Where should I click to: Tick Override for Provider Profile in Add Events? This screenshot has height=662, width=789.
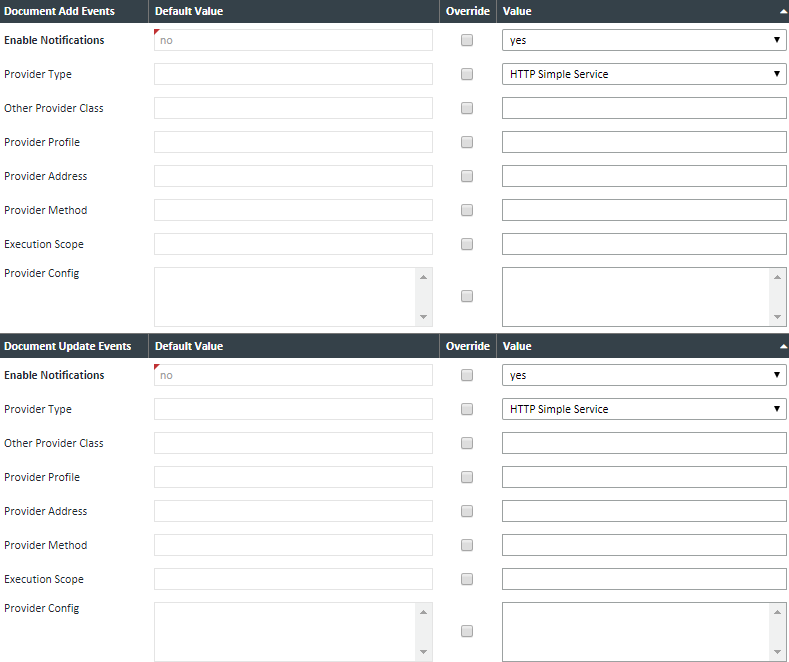click(467, 143)
